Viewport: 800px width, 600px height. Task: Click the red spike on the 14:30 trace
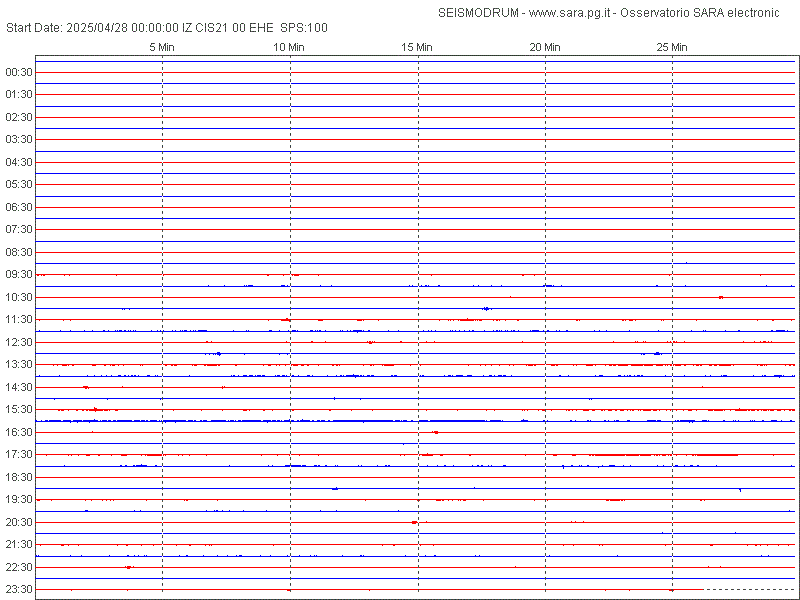tap(86, 387)
